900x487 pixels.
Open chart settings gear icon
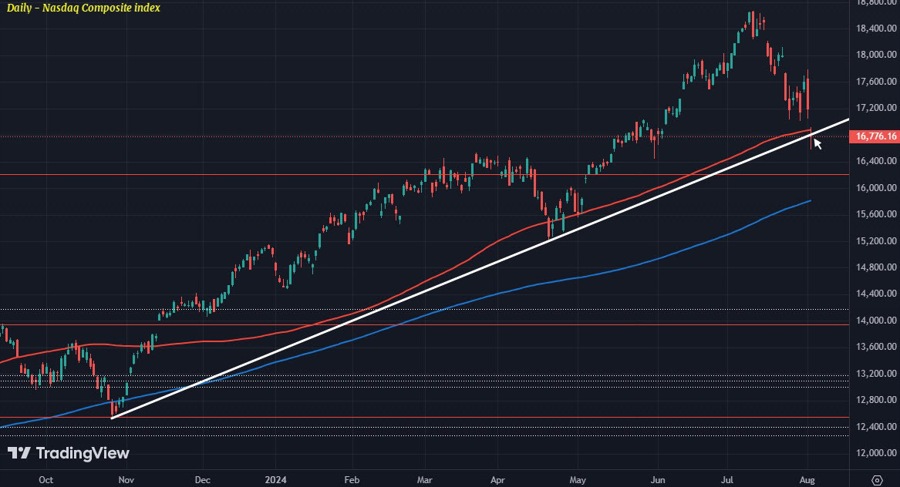click(x=876, y=479)
